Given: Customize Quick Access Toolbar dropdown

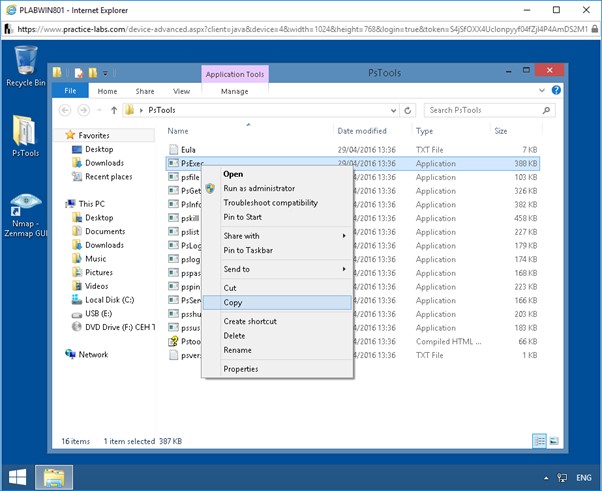Looking at the screenshot, I should coord(105,73).
